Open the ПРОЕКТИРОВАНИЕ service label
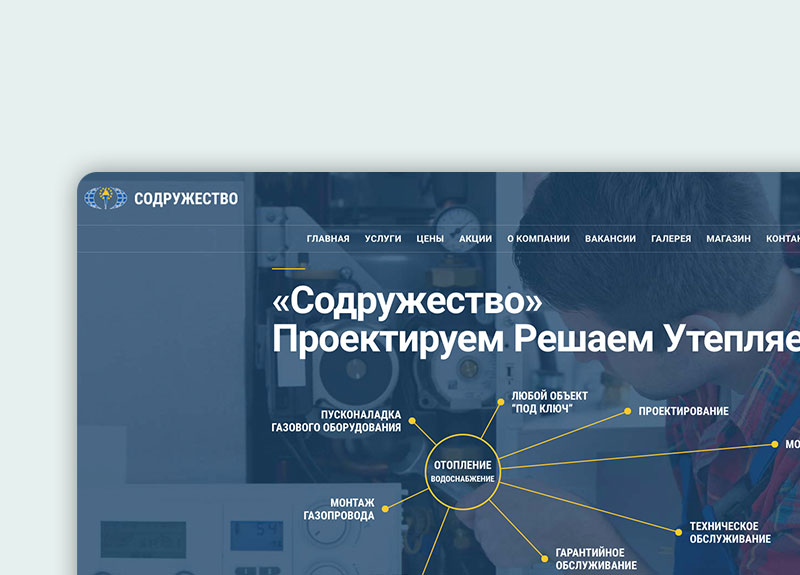This screenshot has width=800, height=575. (x=684, y=411)
